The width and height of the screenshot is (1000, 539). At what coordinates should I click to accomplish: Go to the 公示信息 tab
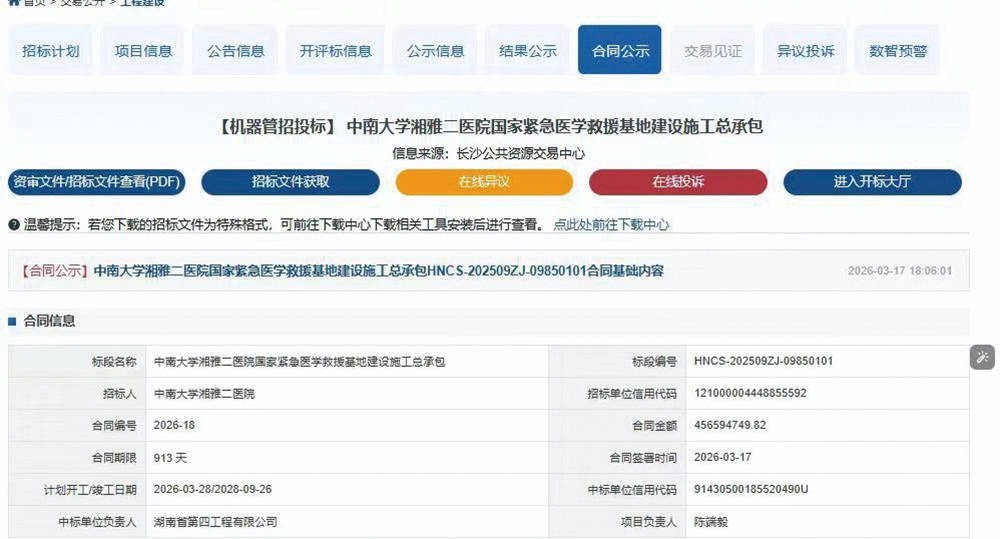coord(436,51)
